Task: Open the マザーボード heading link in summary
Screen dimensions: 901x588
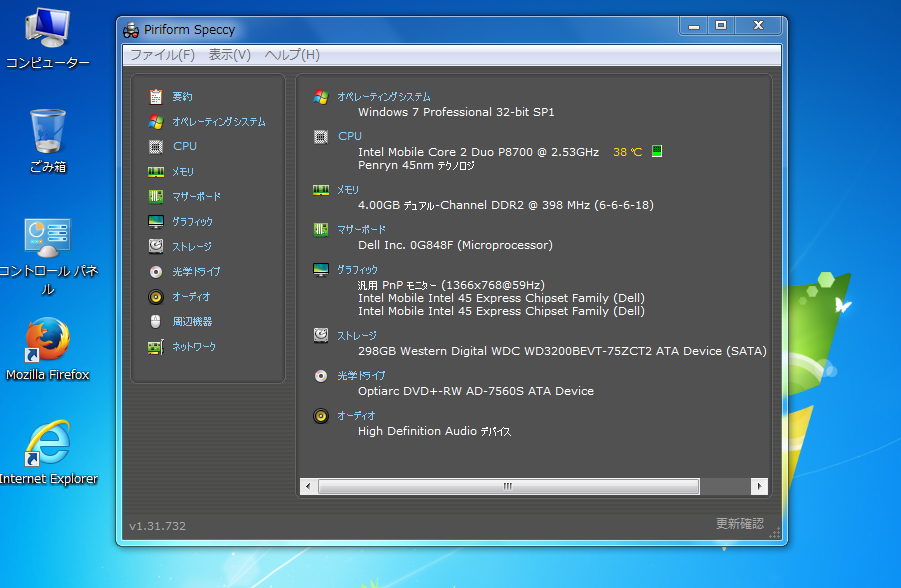Action: pos(361,230)
